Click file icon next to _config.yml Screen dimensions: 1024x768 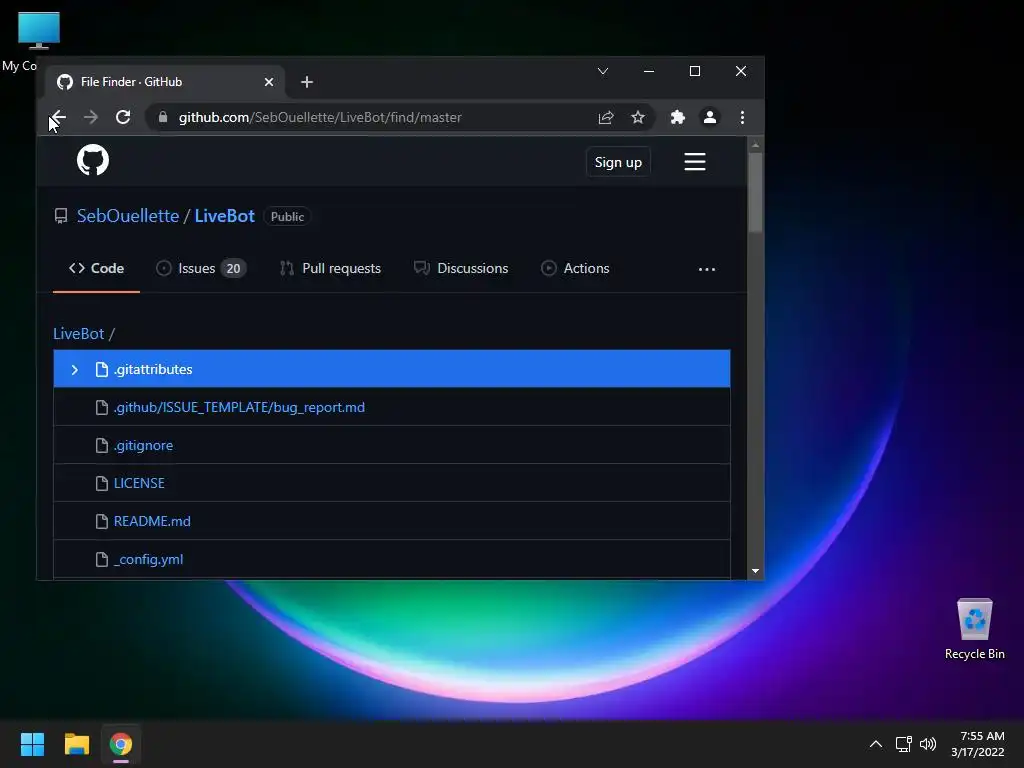click(102, 559)
